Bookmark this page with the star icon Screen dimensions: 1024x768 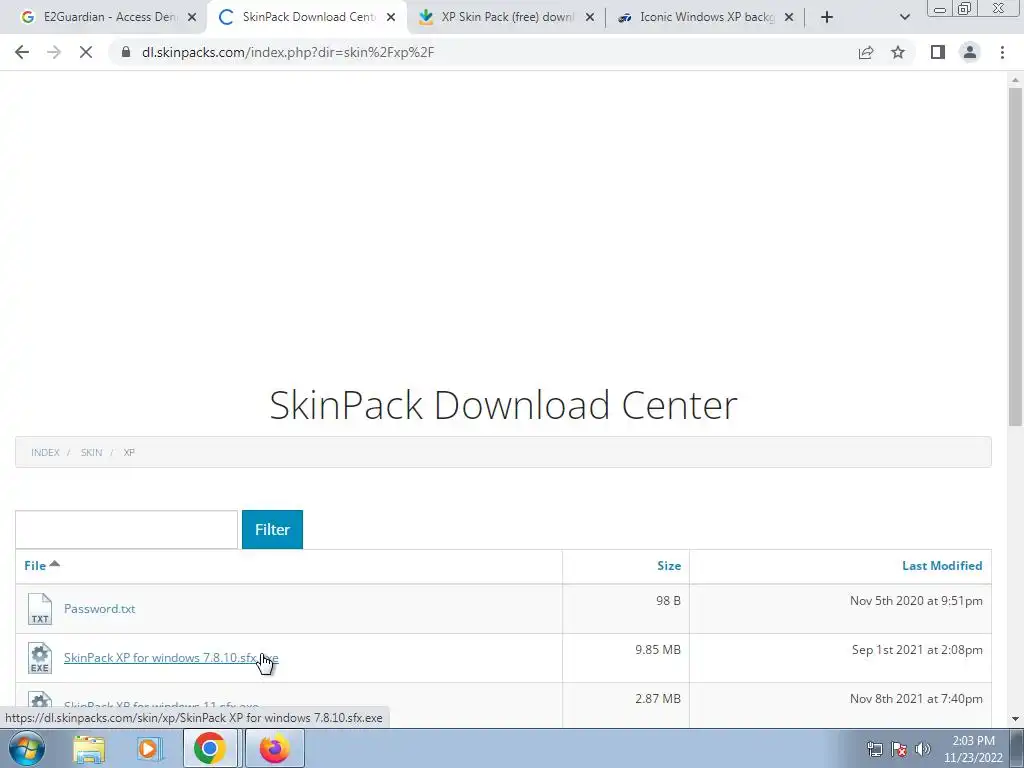coord(898,52)
